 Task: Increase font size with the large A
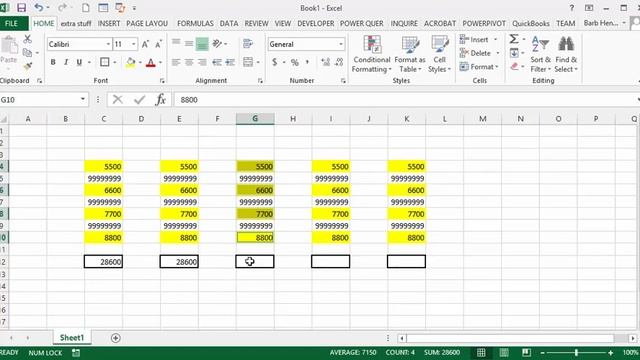point(145,44)
